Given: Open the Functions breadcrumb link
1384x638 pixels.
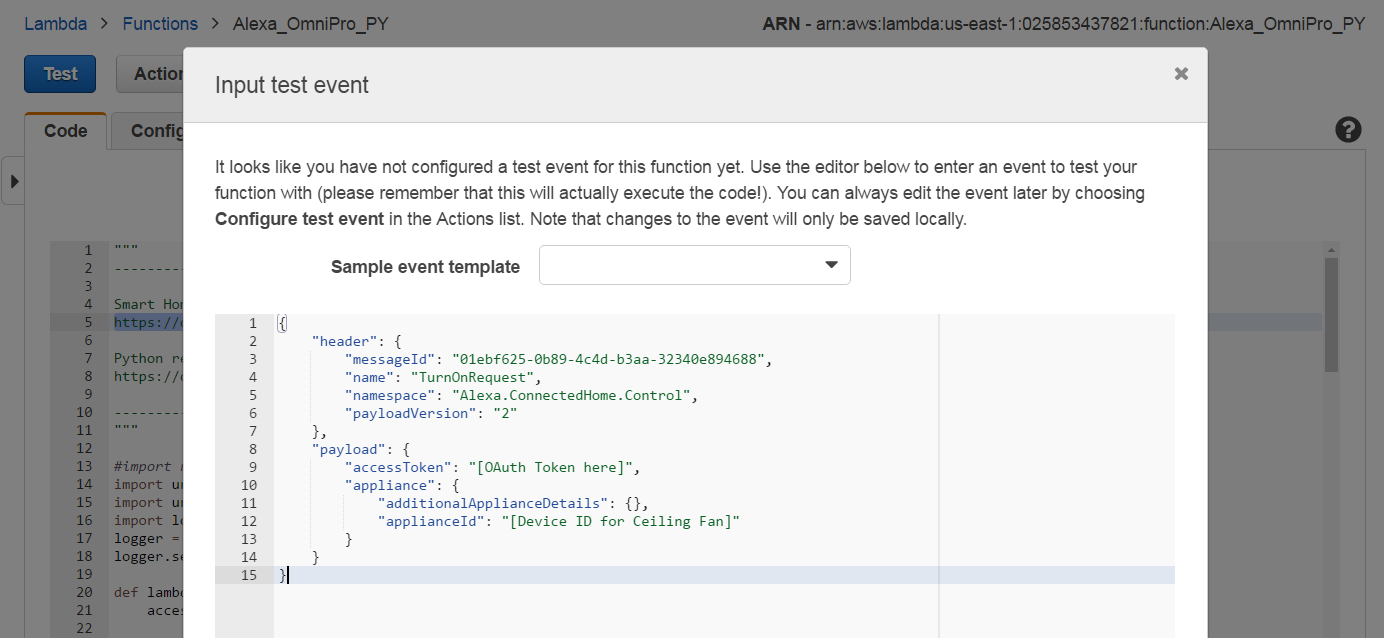Looking at the screenshot, I should [x=160, y=23].
